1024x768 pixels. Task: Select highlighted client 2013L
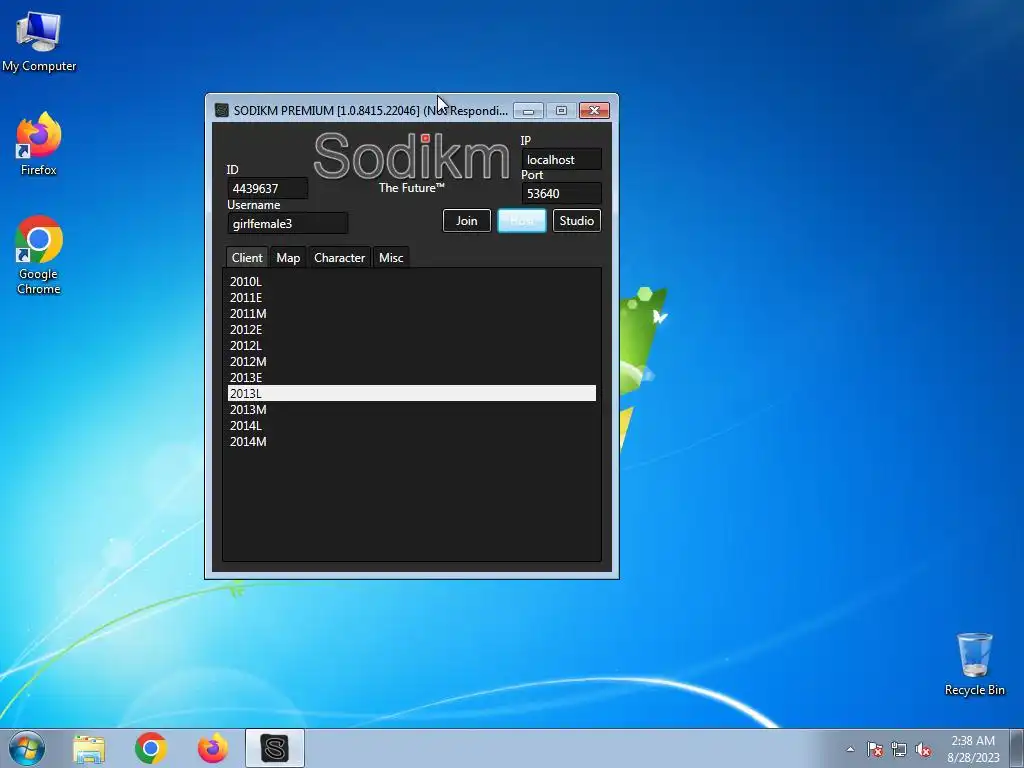coord(411,393)
